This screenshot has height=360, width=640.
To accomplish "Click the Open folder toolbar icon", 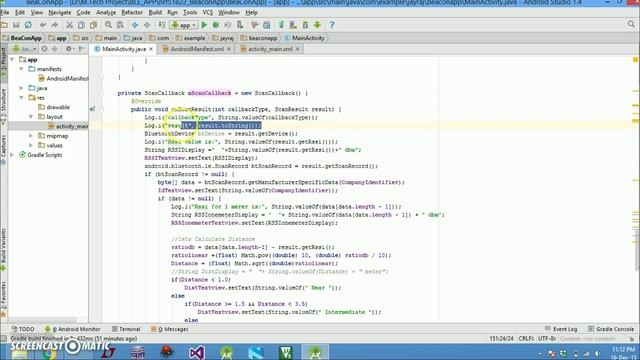I will coord(4,25).
